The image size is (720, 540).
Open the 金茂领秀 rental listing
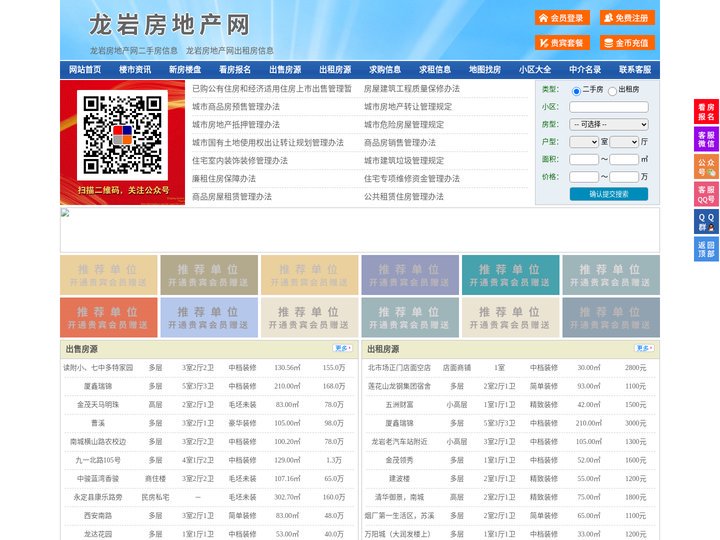tap(399, 460)
